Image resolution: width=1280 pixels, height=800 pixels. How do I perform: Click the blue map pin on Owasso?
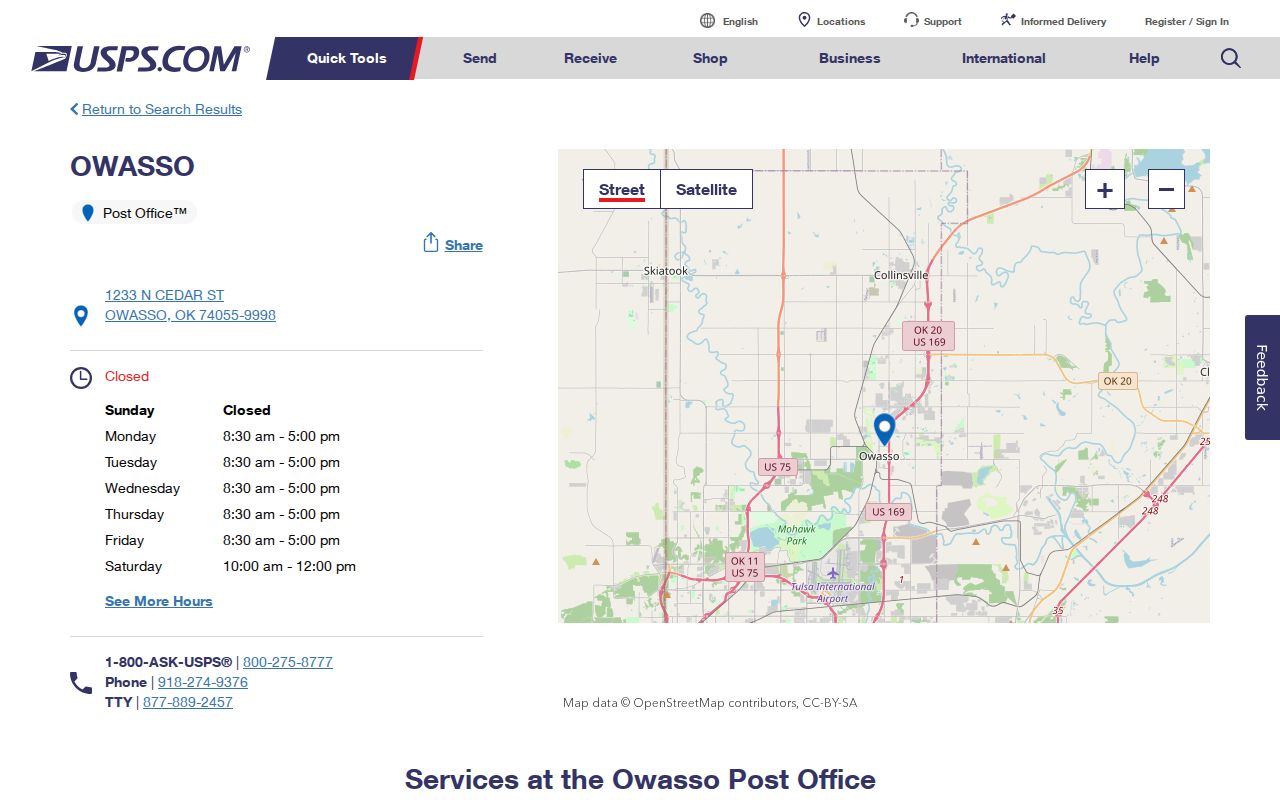tap(884, 430)
